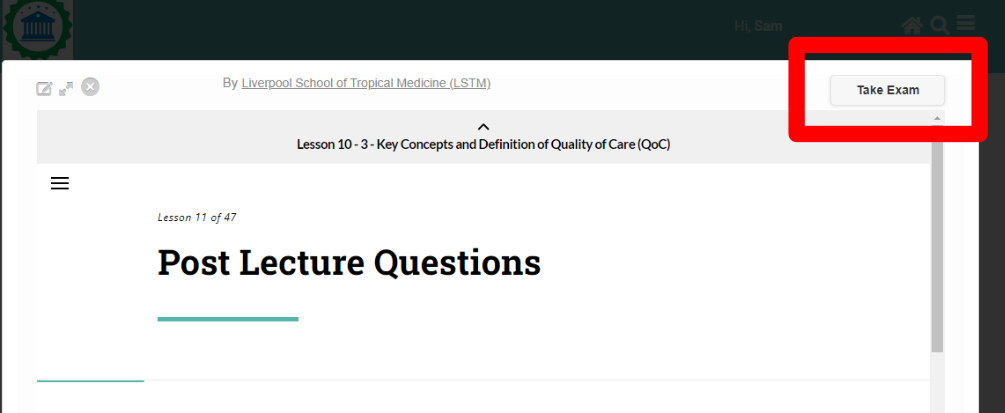Click the Take Exam button
Image resolution: width=1005 pixels, height=413 pixels.
(x=887, y=90)
